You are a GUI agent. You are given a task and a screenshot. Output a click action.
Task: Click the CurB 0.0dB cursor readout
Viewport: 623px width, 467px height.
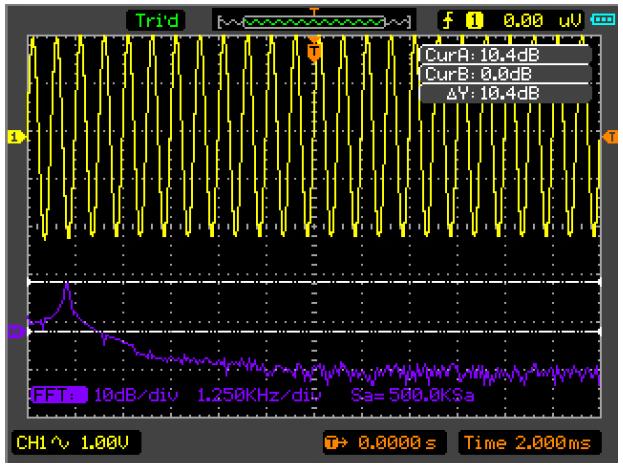coord(505,74)
